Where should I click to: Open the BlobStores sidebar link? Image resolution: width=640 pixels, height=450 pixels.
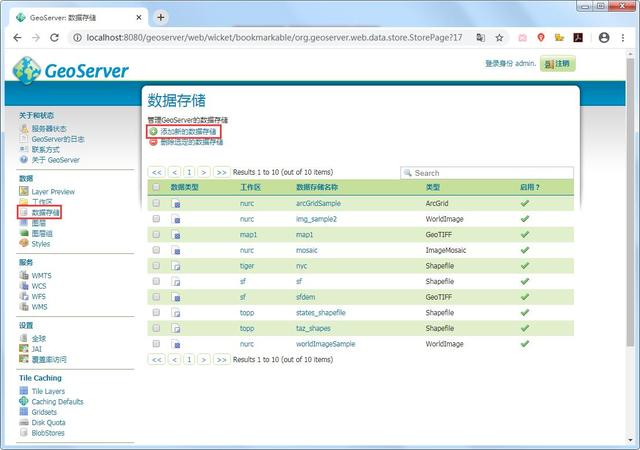[48, 433]
